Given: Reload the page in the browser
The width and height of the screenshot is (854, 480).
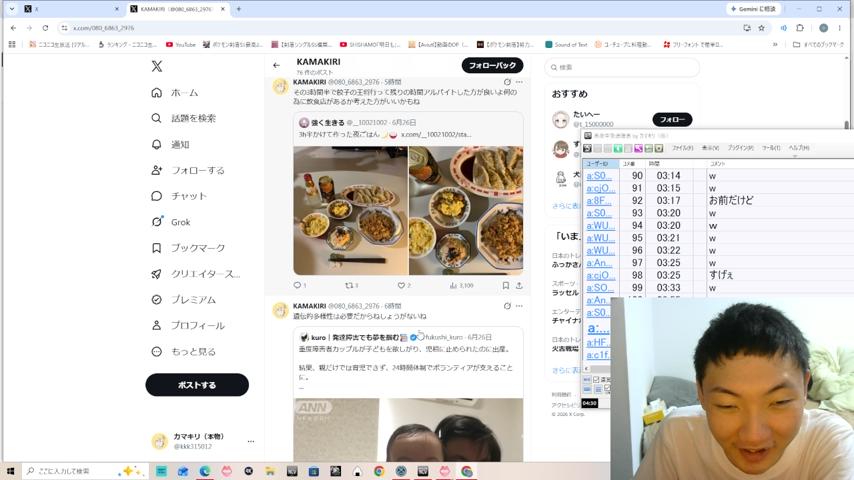Looking at the screenshot, I should (x=45, y=28).
